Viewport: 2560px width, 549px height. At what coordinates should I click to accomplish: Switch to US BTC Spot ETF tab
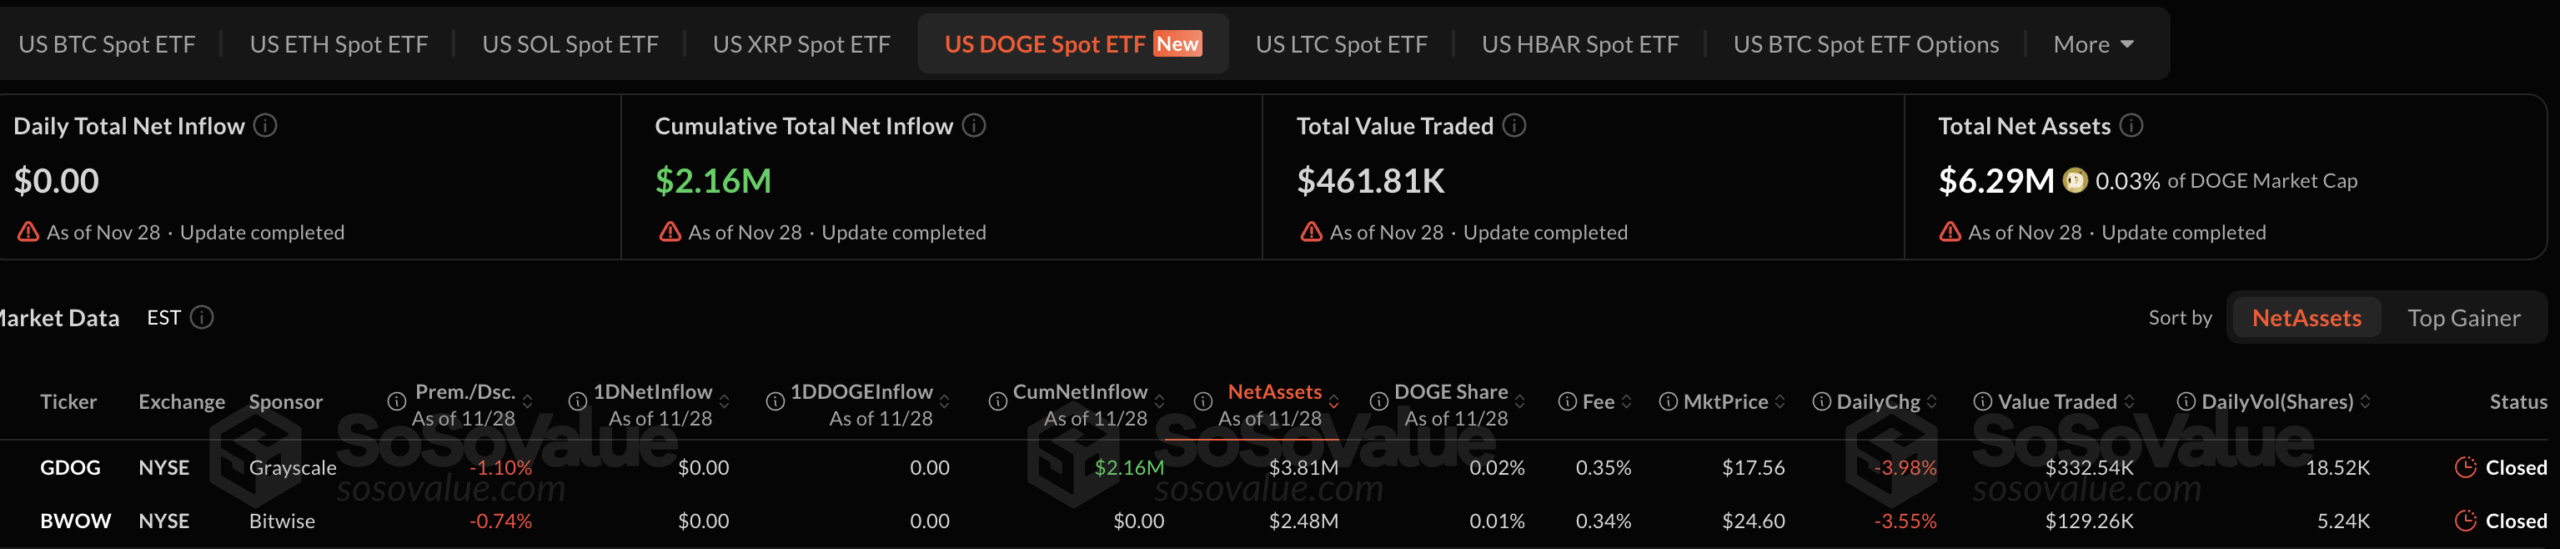(107, 44)
